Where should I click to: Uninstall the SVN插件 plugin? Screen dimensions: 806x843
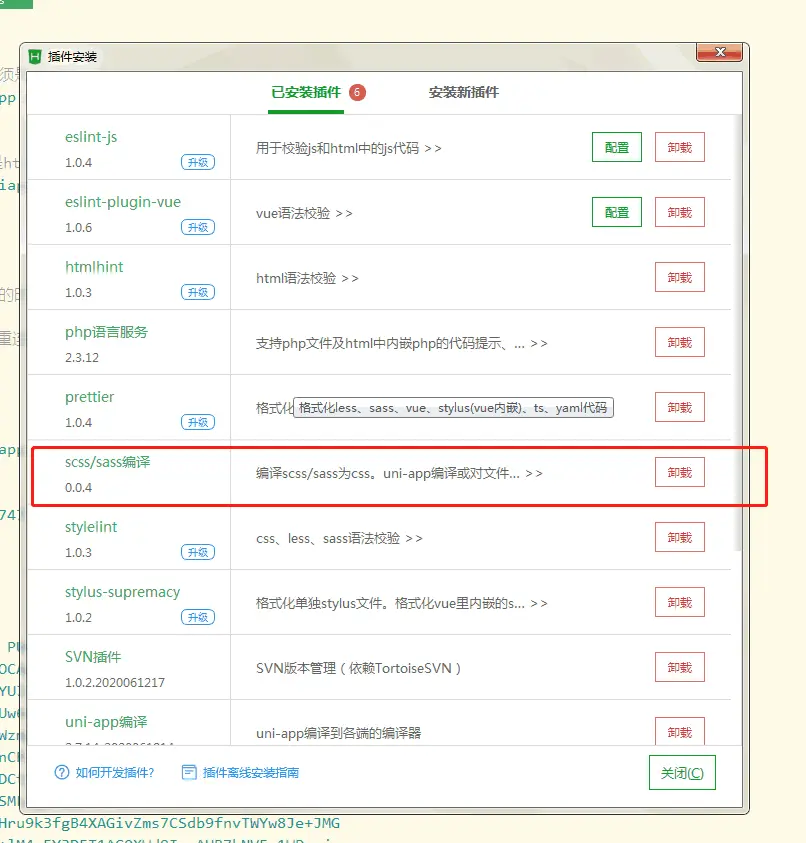[679, 667]
